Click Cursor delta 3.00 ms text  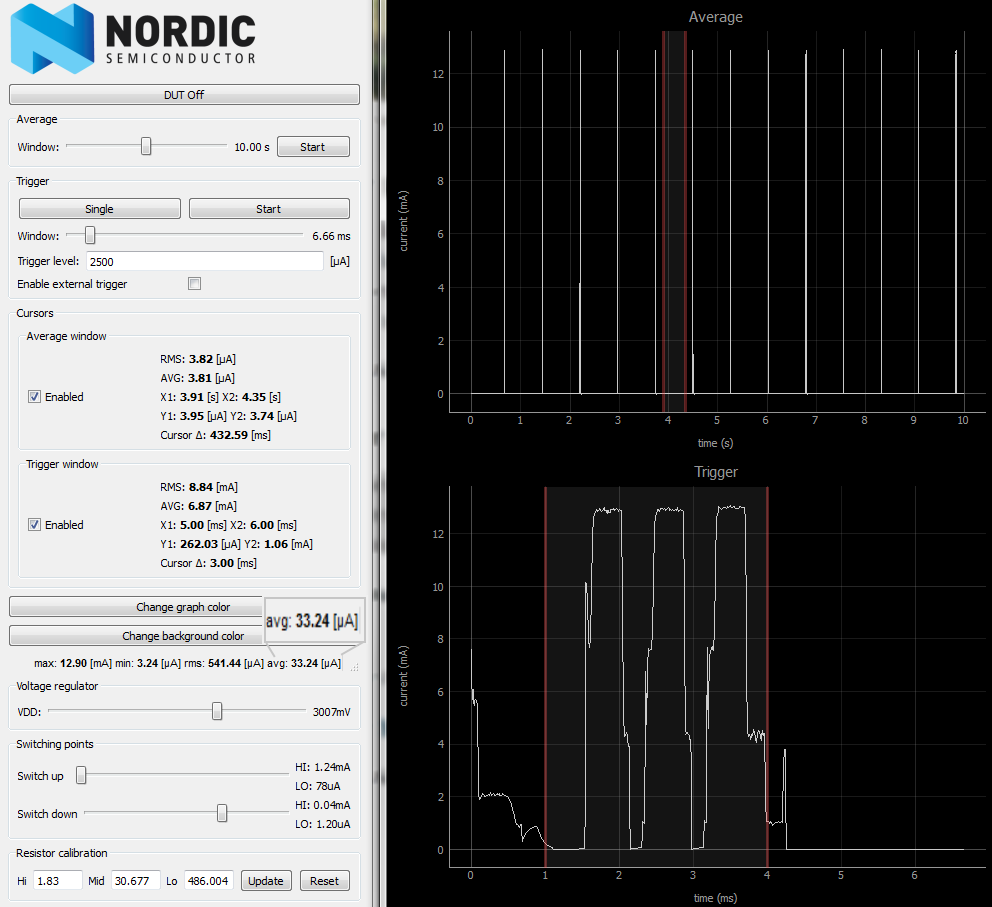(209, 563)
